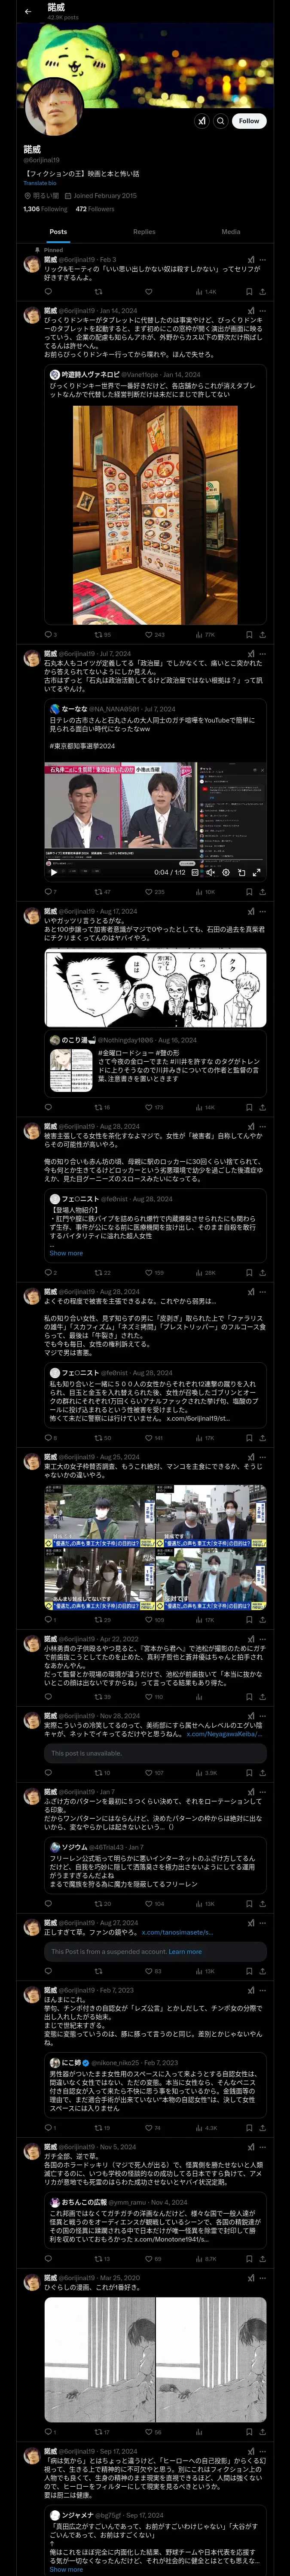Like the pinned Feb 3 post

(x=148, y=292)
